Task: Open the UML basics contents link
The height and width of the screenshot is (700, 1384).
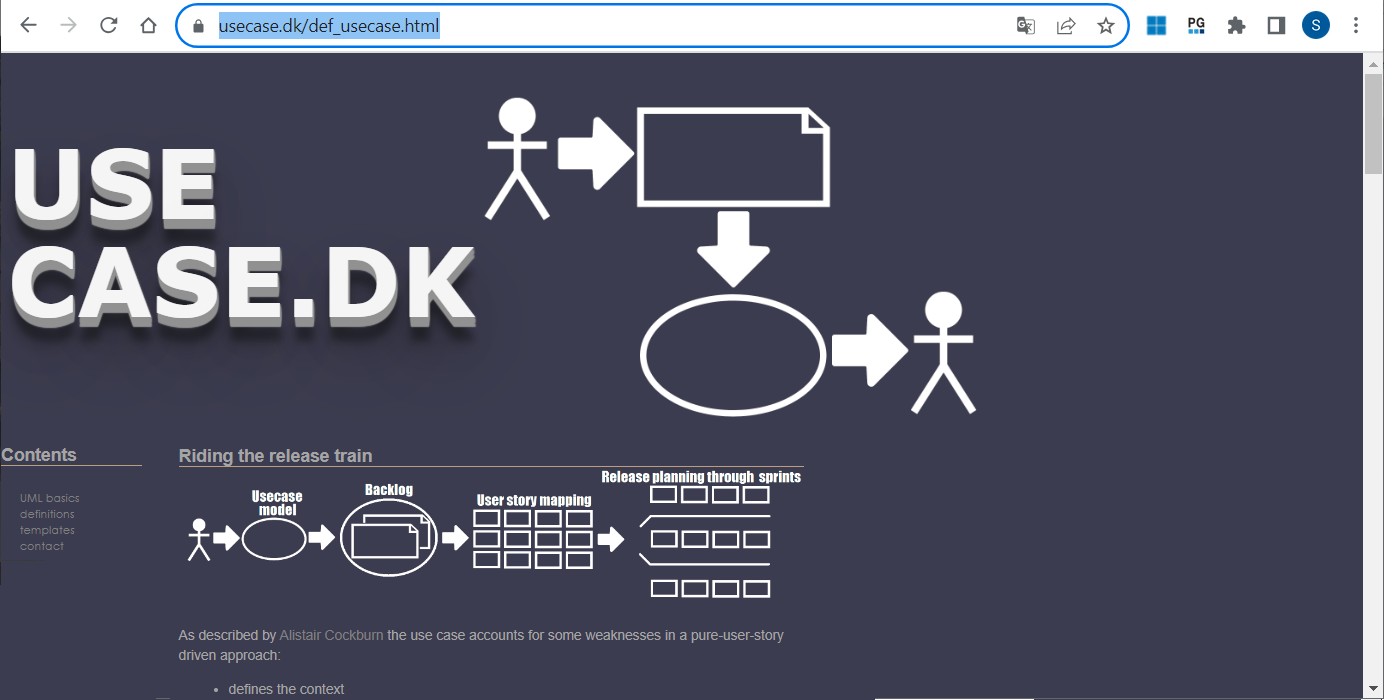Action: [49, 498]
